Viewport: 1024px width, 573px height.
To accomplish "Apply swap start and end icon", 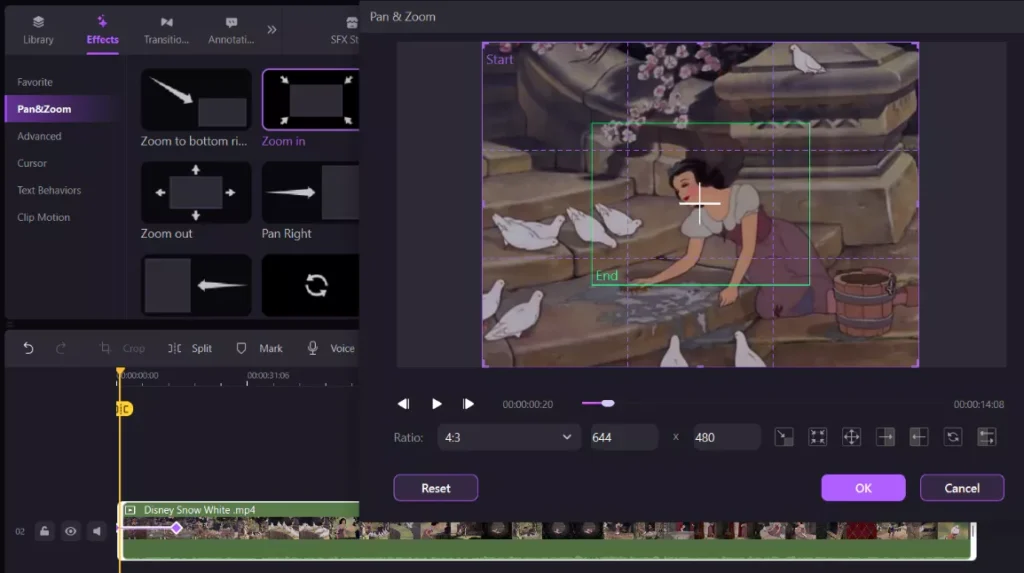I will coord(953,436).
